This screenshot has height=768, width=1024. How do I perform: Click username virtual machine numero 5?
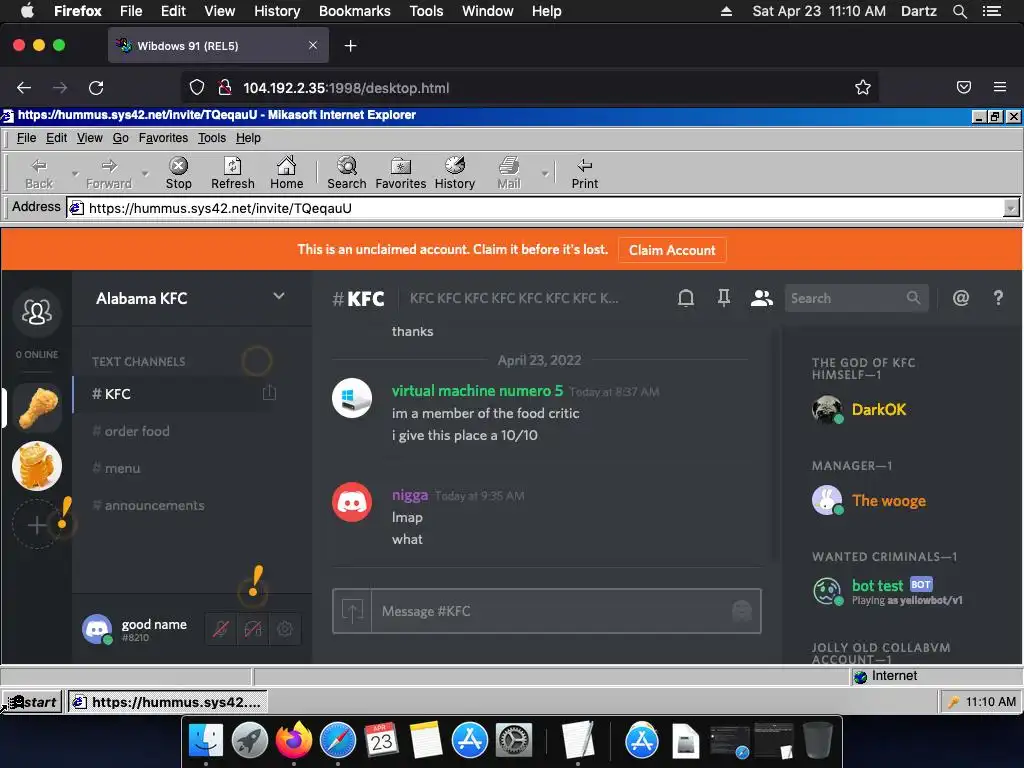click(477, 391)
